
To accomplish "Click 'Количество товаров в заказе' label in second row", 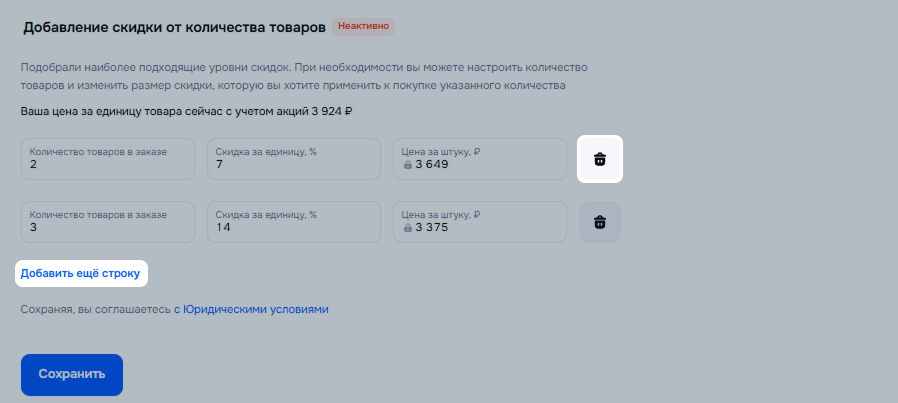I will [98, 215].
